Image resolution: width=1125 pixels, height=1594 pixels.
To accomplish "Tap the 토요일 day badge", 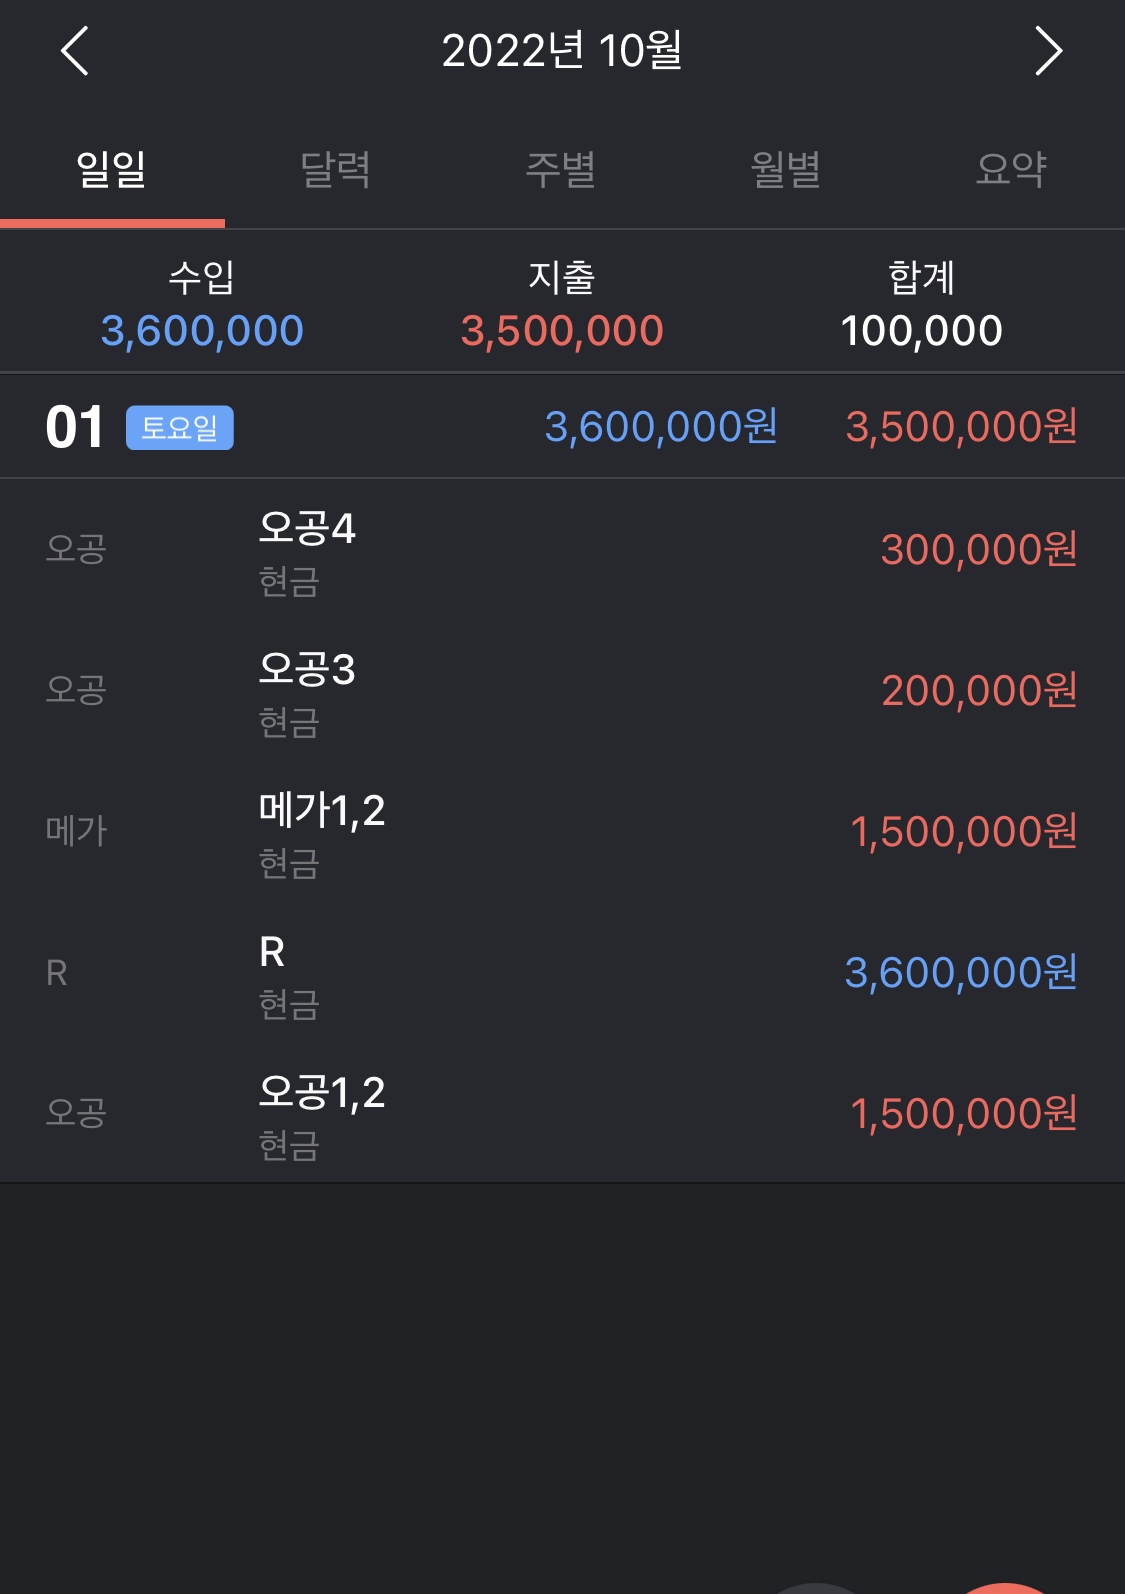I will [x=180, y=428].
